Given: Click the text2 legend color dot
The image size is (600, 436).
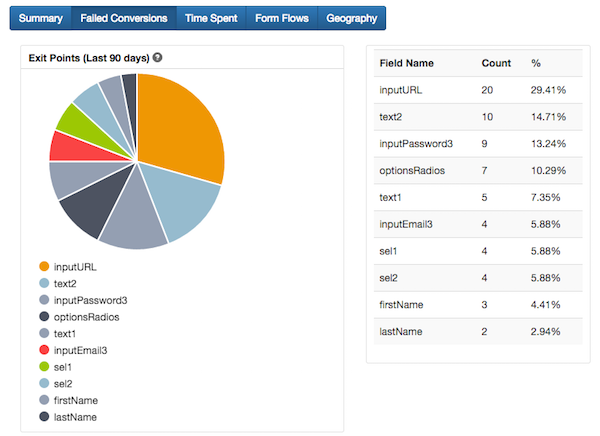Looking at the screenshot, I should coord(44,283).
